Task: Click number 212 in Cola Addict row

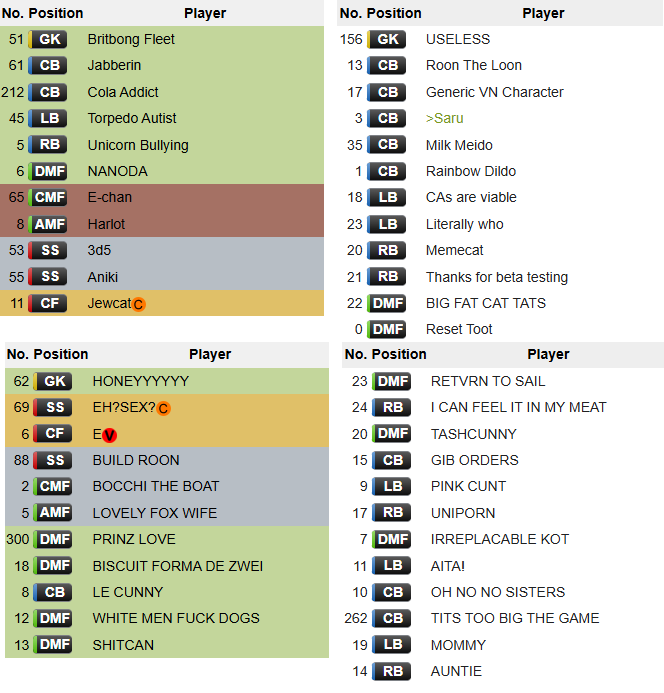Action: (12, 92)
